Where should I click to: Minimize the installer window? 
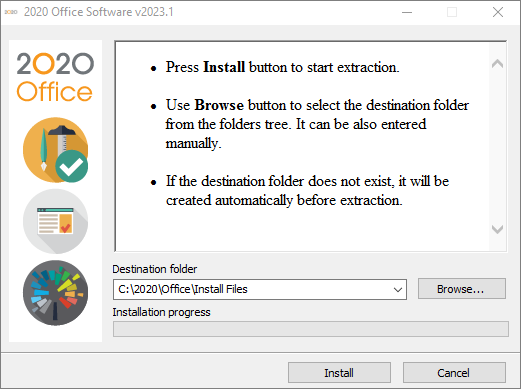tap(407, 12)
